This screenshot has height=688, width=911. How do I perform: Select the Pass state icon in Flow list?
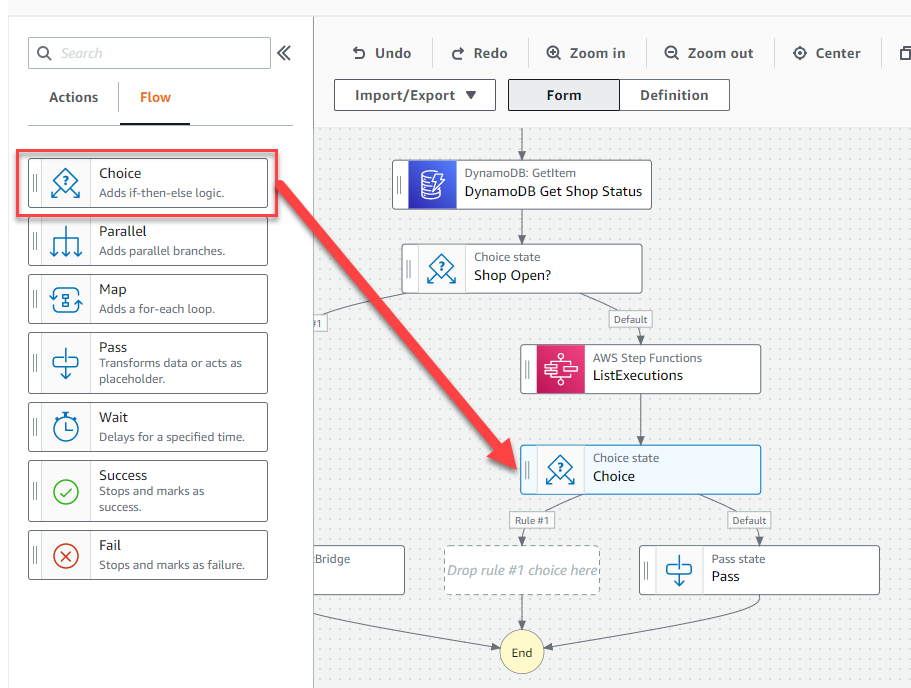tap(66, 363)
